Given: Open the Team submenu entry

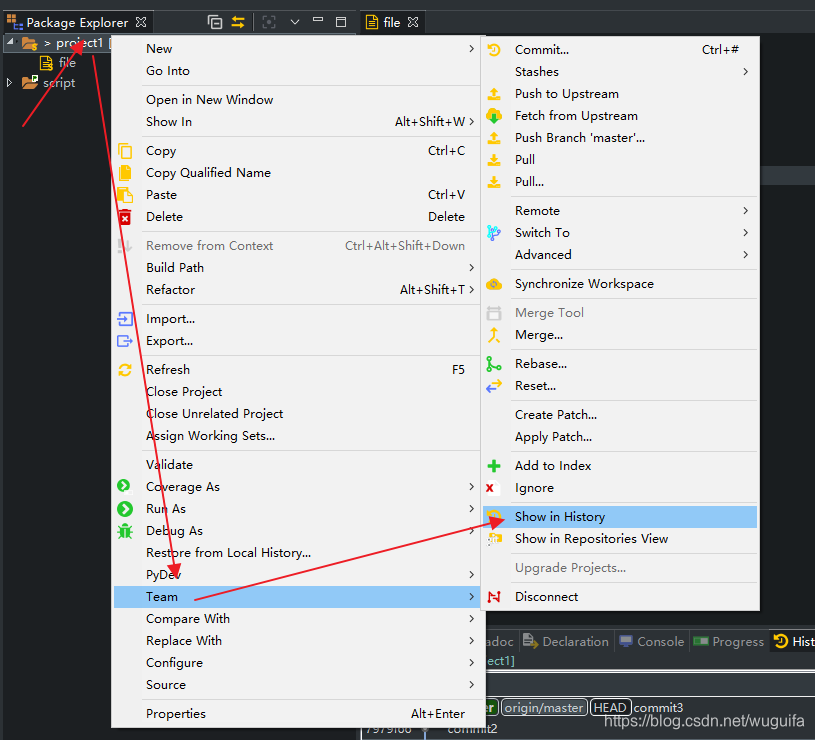Looking at the screenshot, I should point(297,597).
